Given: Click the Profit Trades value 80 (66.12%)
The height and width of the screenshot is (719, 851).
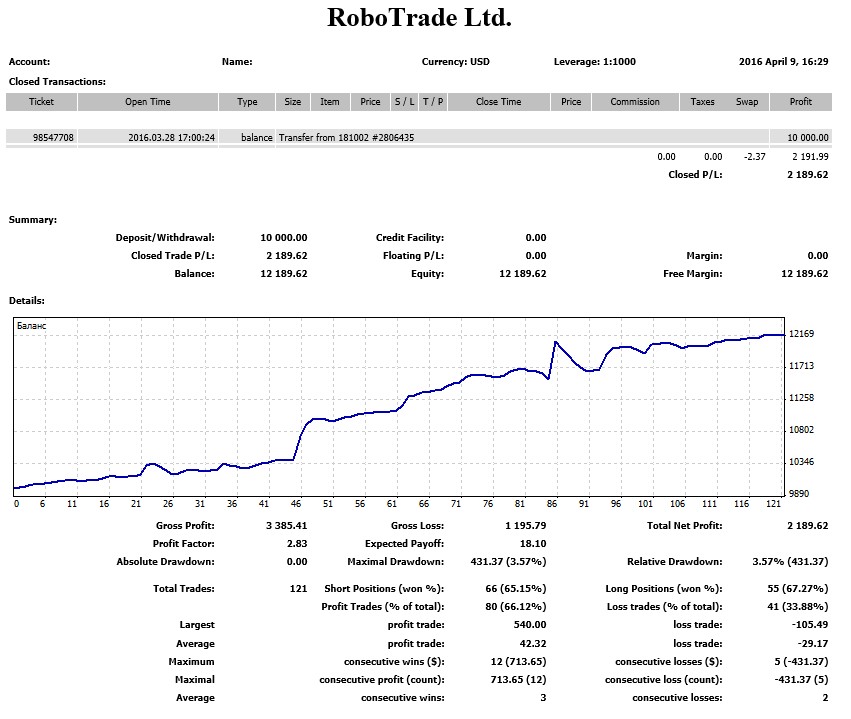Looking at the screenshot, I should (516, 607).
